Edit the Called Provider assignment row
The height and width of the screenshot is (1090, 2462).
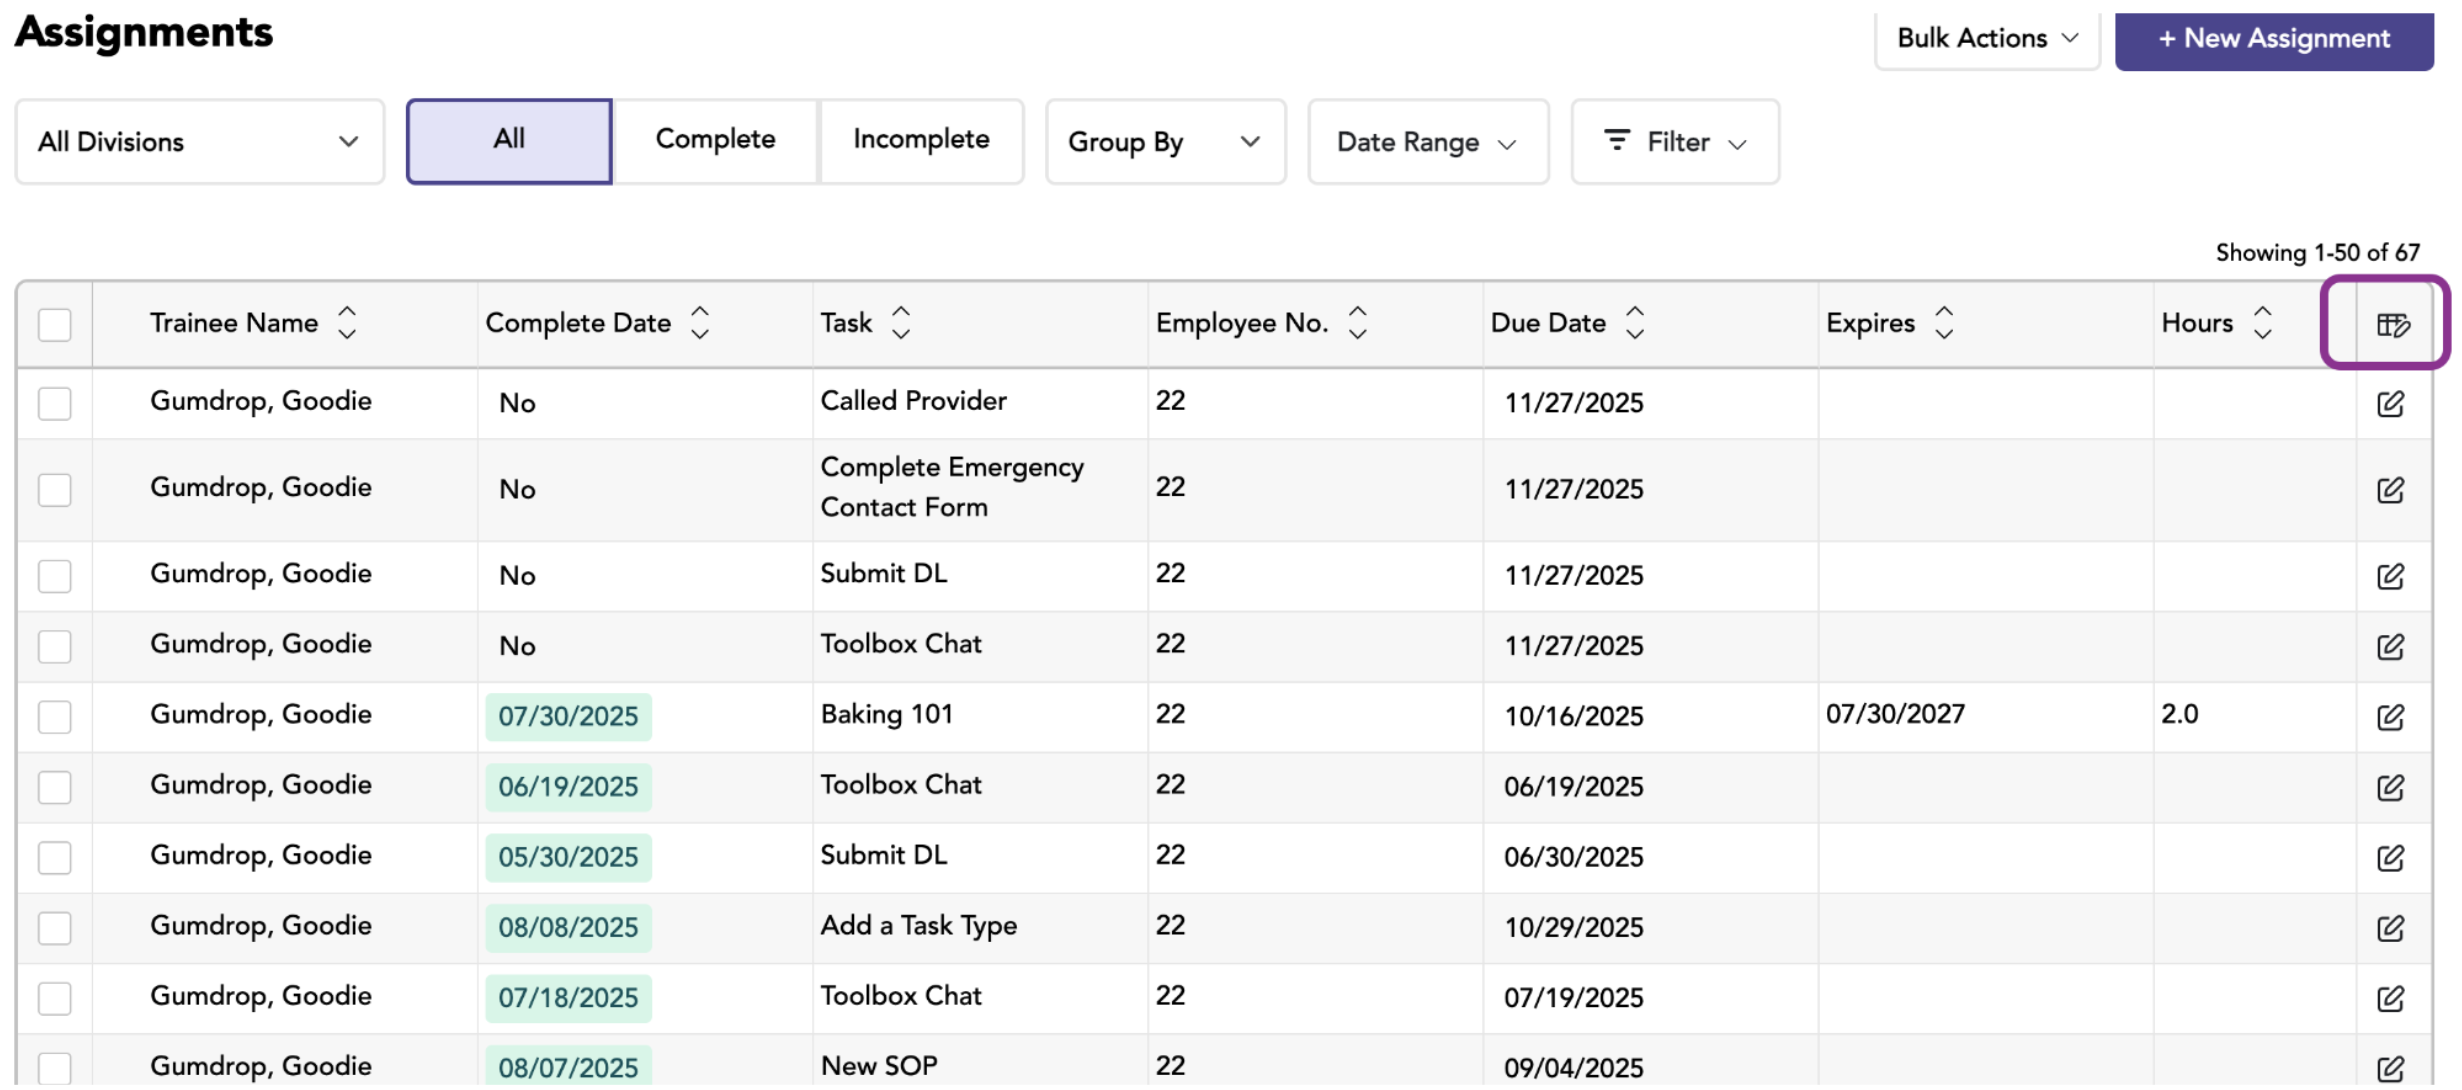(x=2390, y=404)
